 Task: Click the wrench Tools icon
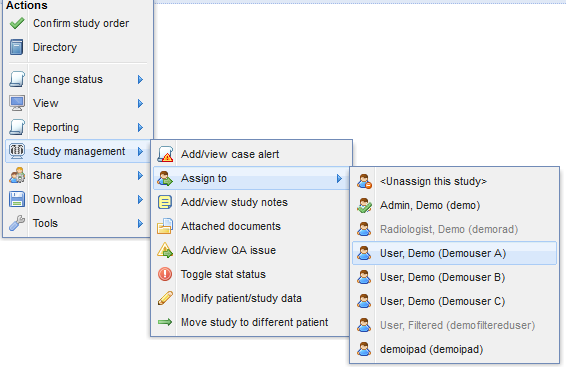coord(17,223)
